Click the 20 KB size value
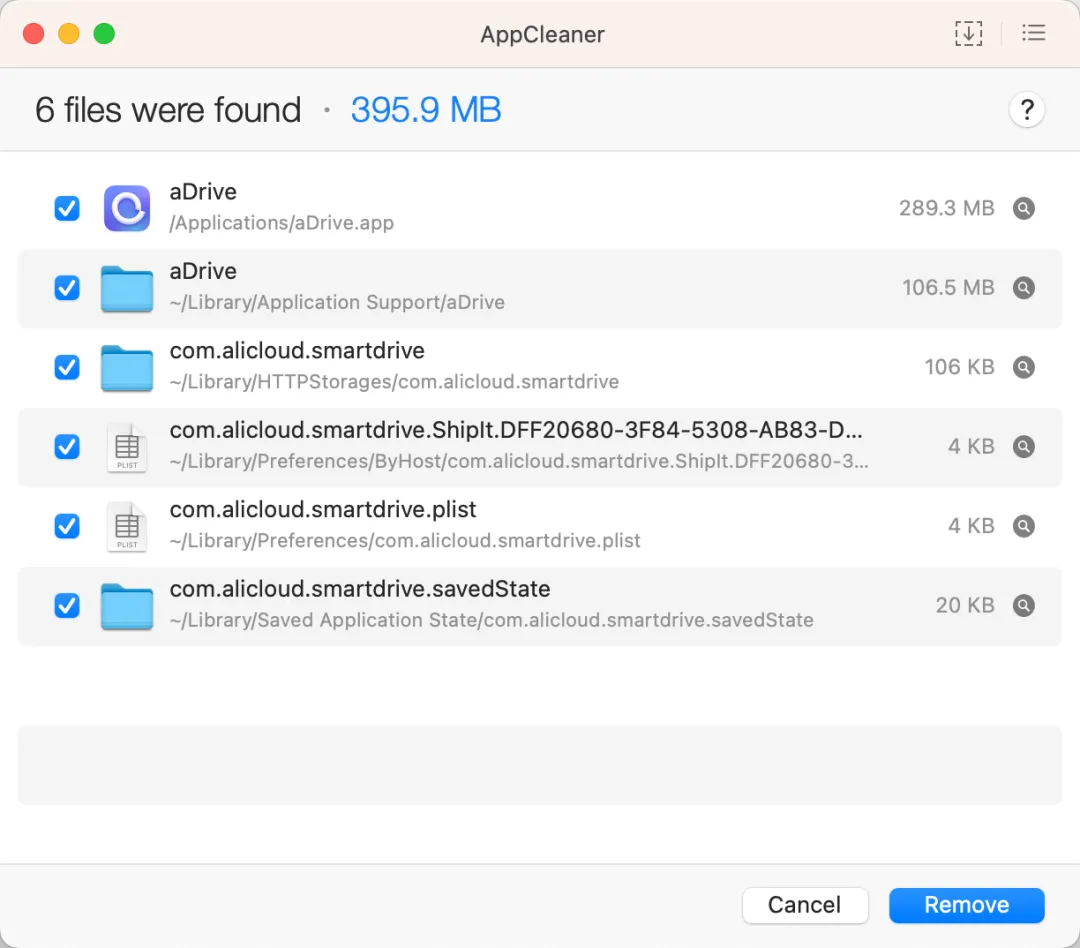 [x=965, y=606]
